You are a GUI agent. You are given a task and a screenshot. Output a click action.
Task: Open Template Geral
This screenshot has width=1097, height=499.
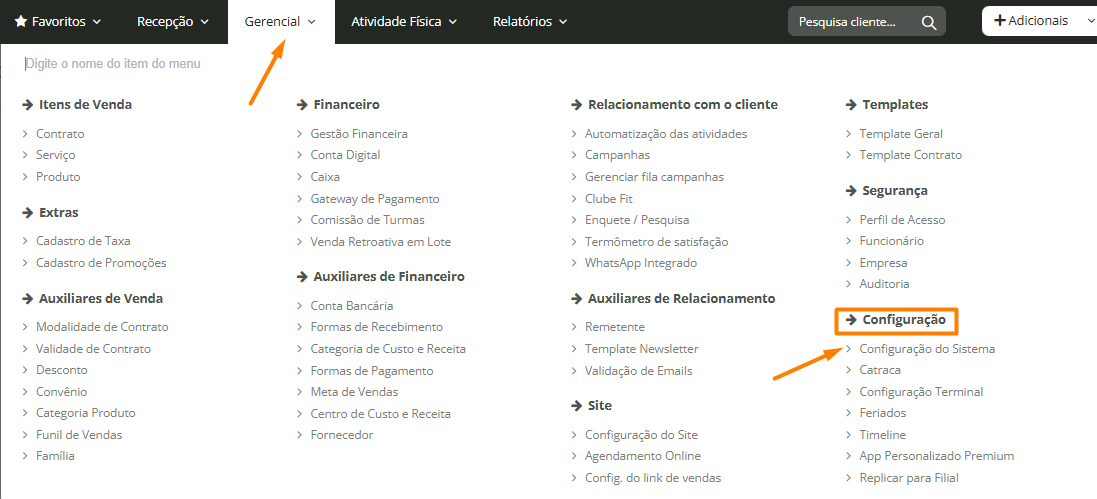pos(901,134)
